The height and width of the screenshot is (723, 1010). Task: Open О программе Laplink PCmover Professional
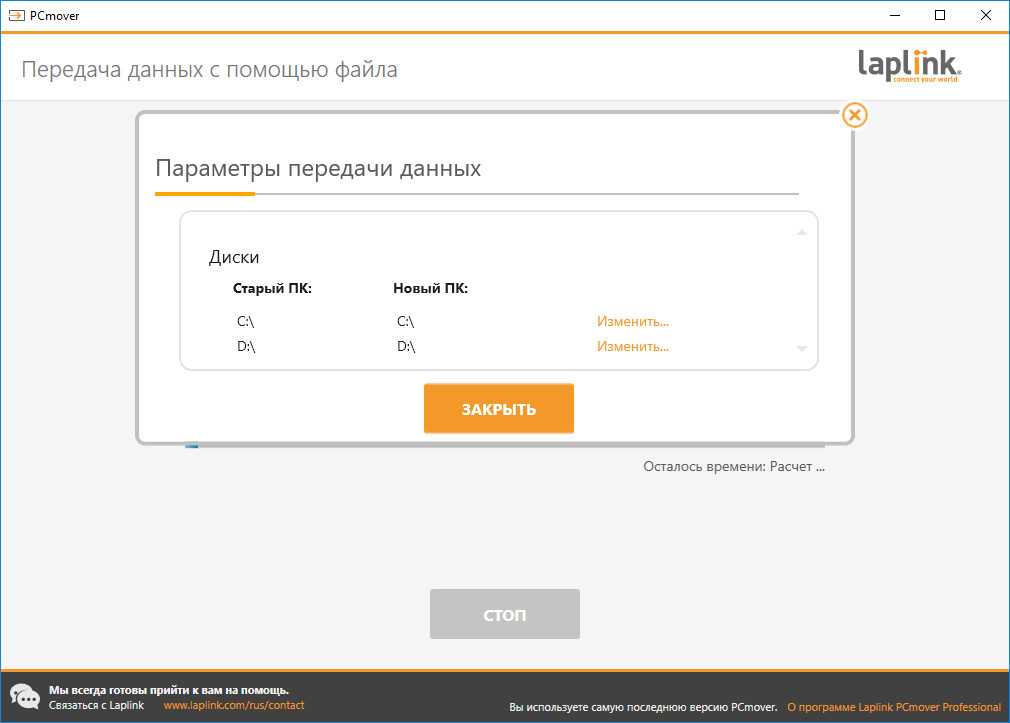point(893,707)
